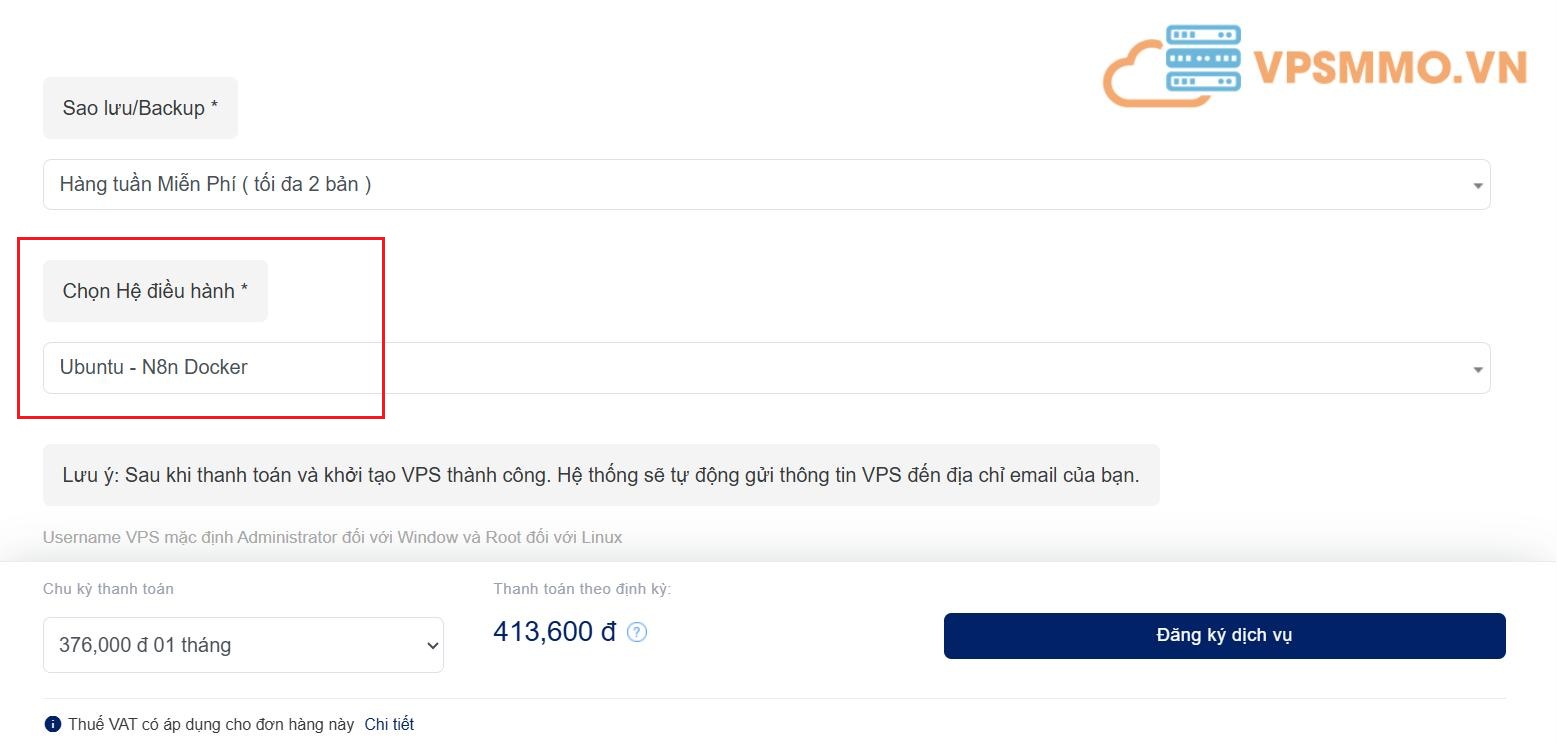Click the Sao lưu/Backup label
1557x746 pixels.
point(140,108)
